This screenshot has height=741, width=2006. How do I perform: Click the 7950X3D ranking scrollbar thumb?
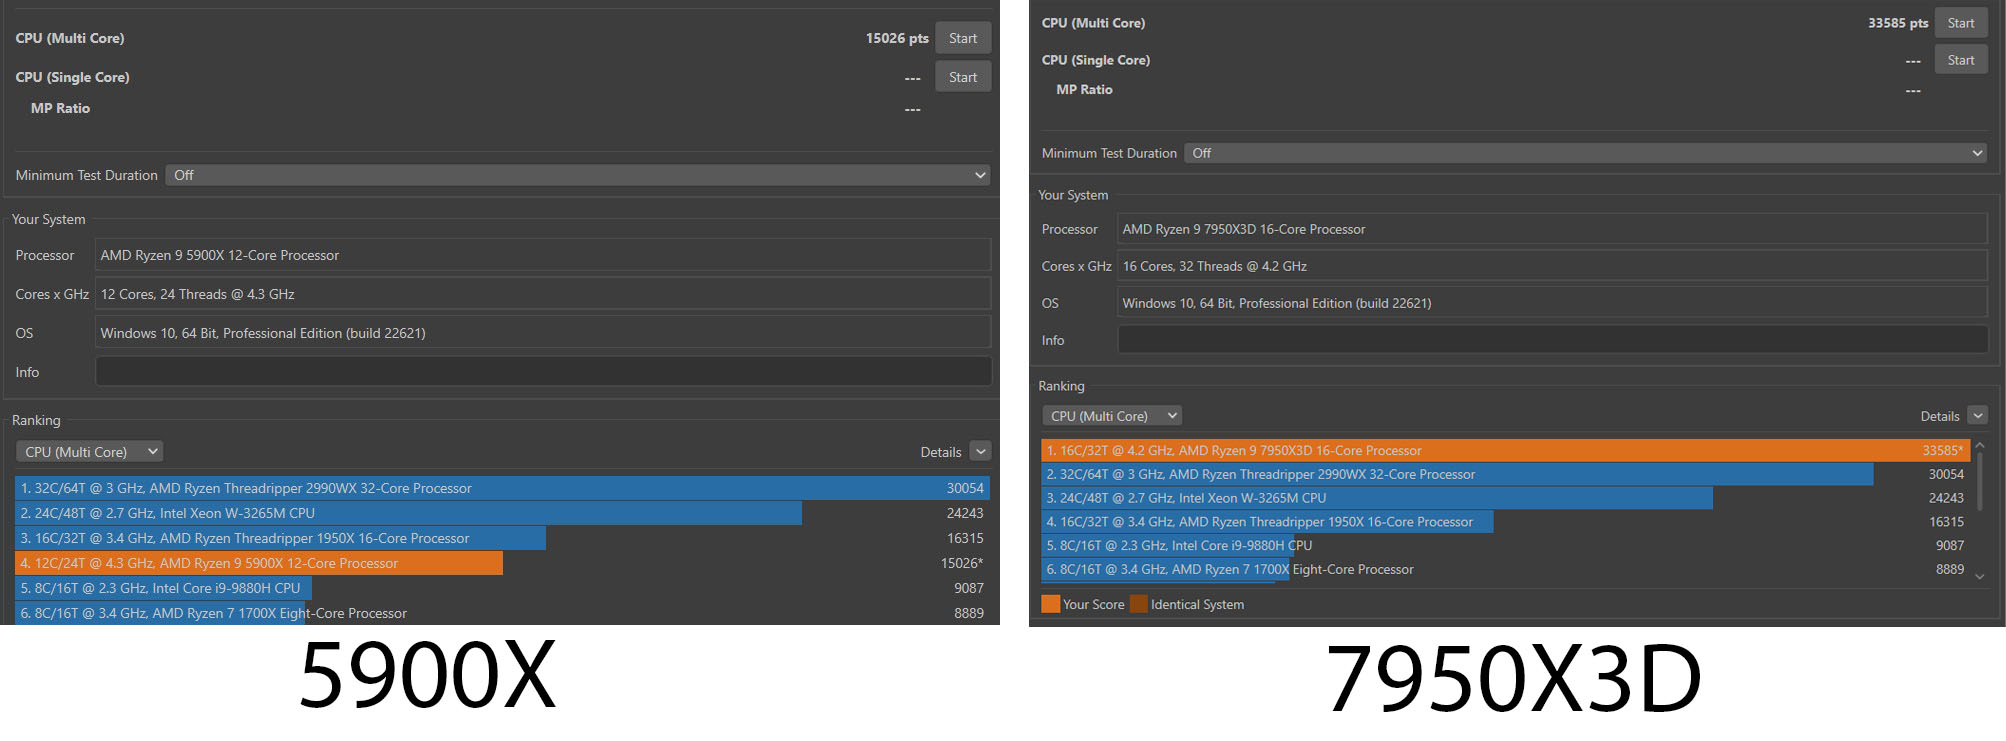[x=1979, y=484]
